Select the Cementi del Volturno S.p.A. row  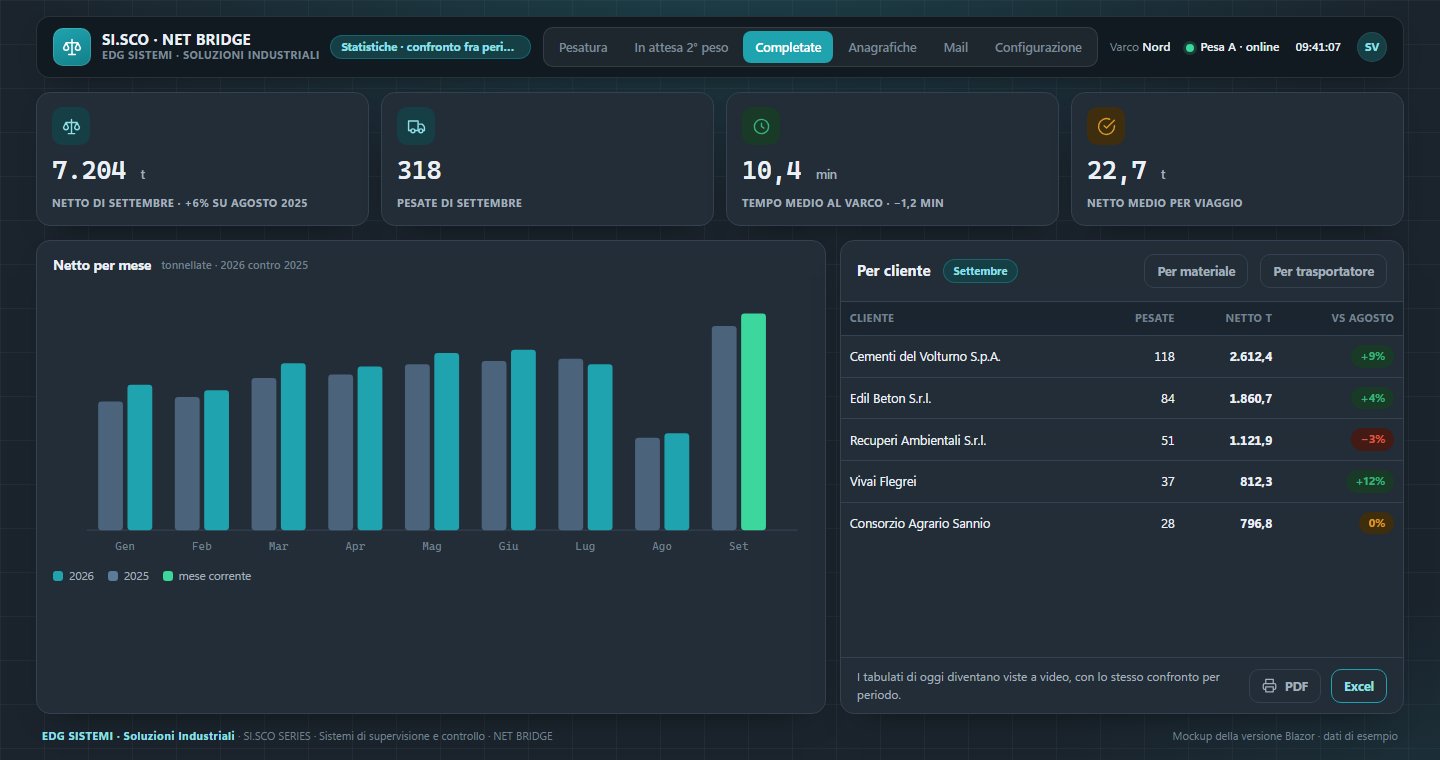(x=1121, y=357)
